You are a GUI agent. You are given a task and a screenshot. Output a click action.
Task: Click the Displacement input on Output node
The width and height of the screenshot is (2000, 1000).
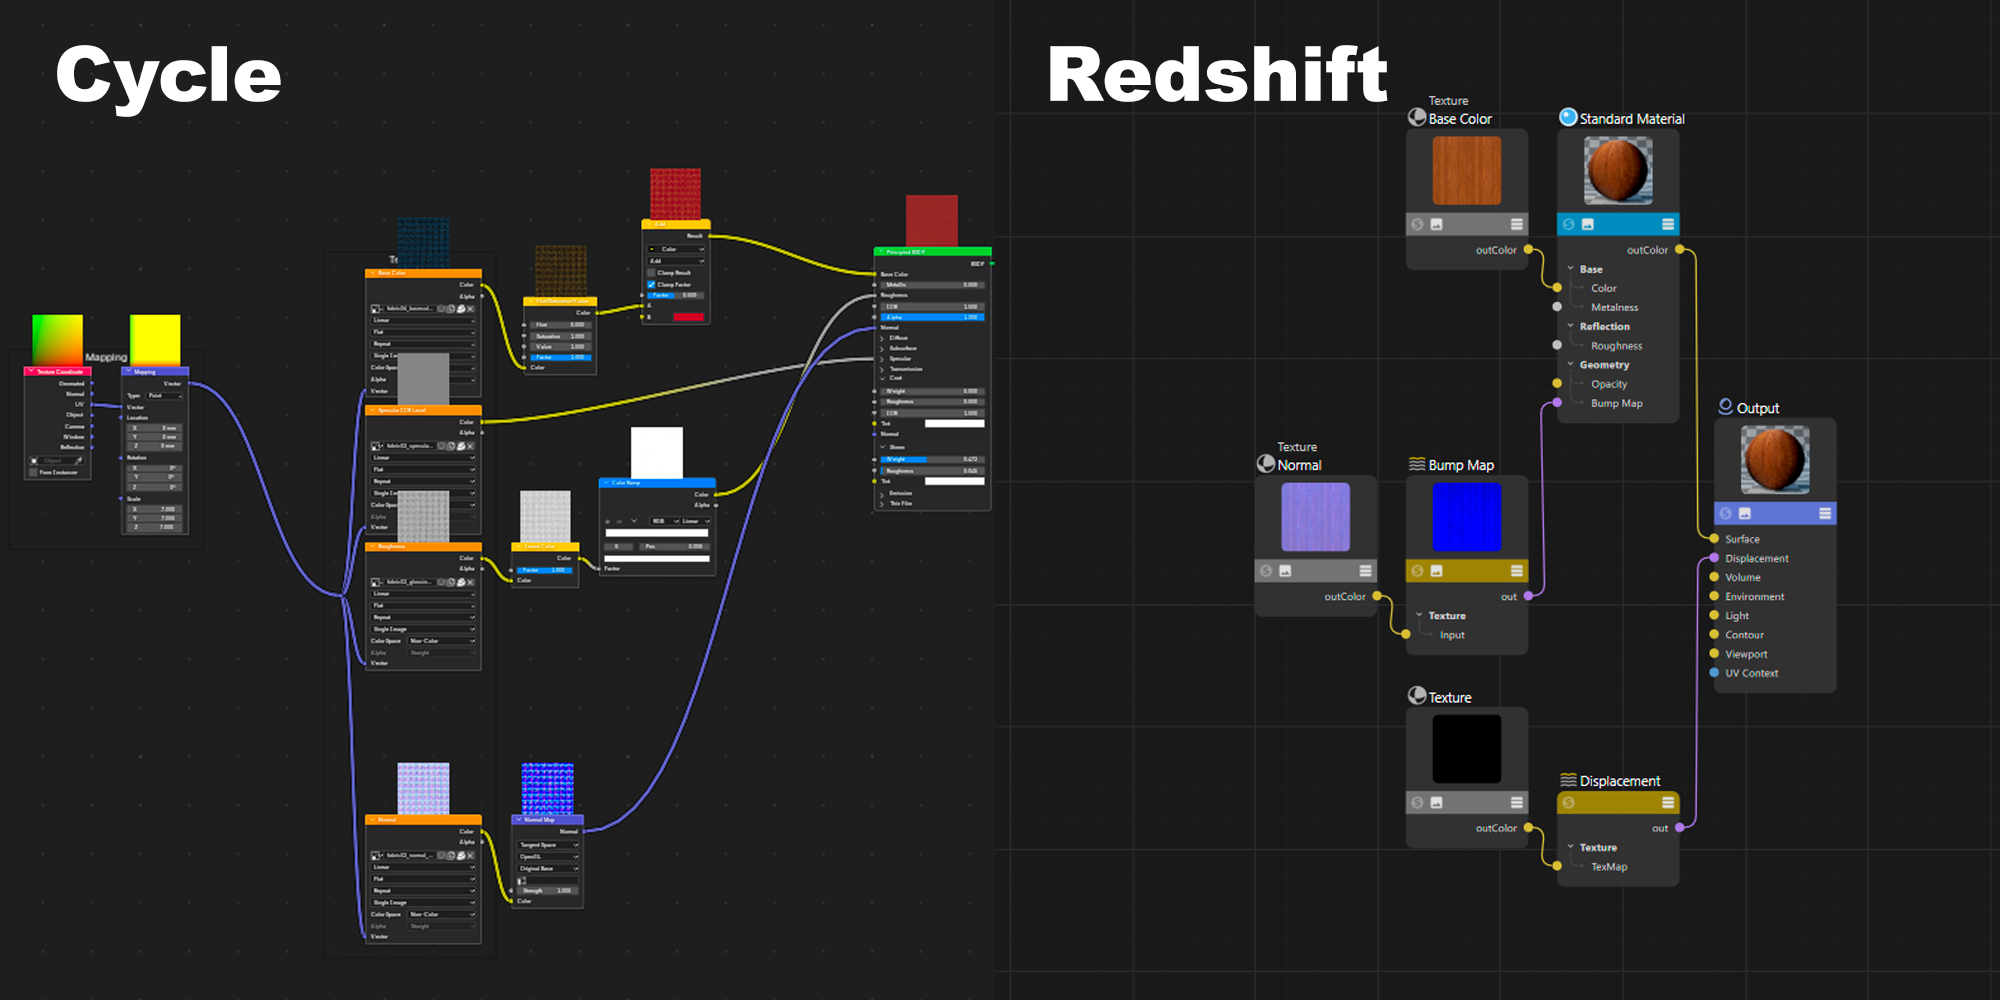tap(1714, 558)
